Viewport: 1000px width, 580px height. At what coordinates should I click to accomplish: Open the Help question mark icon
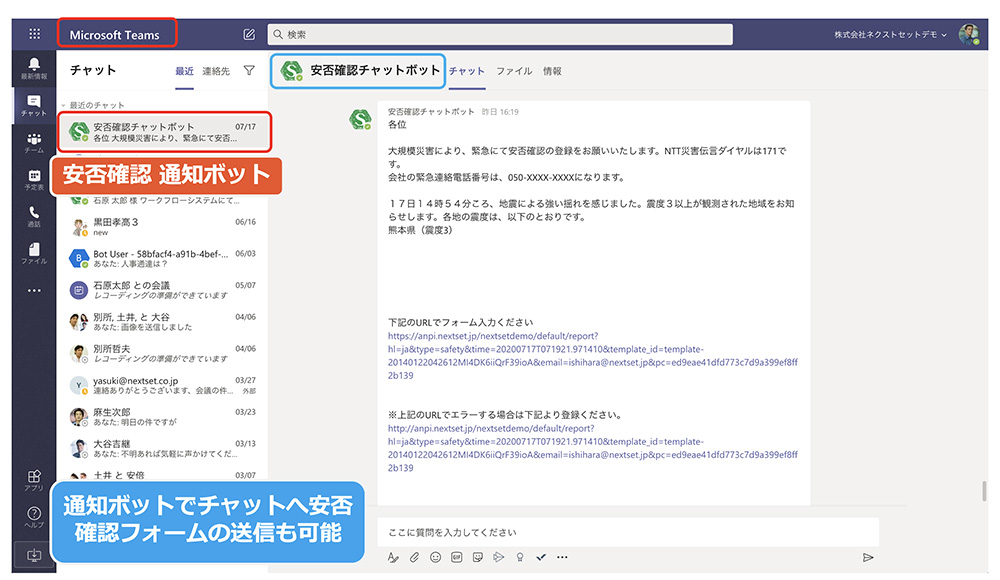click(x=34, y=517)
